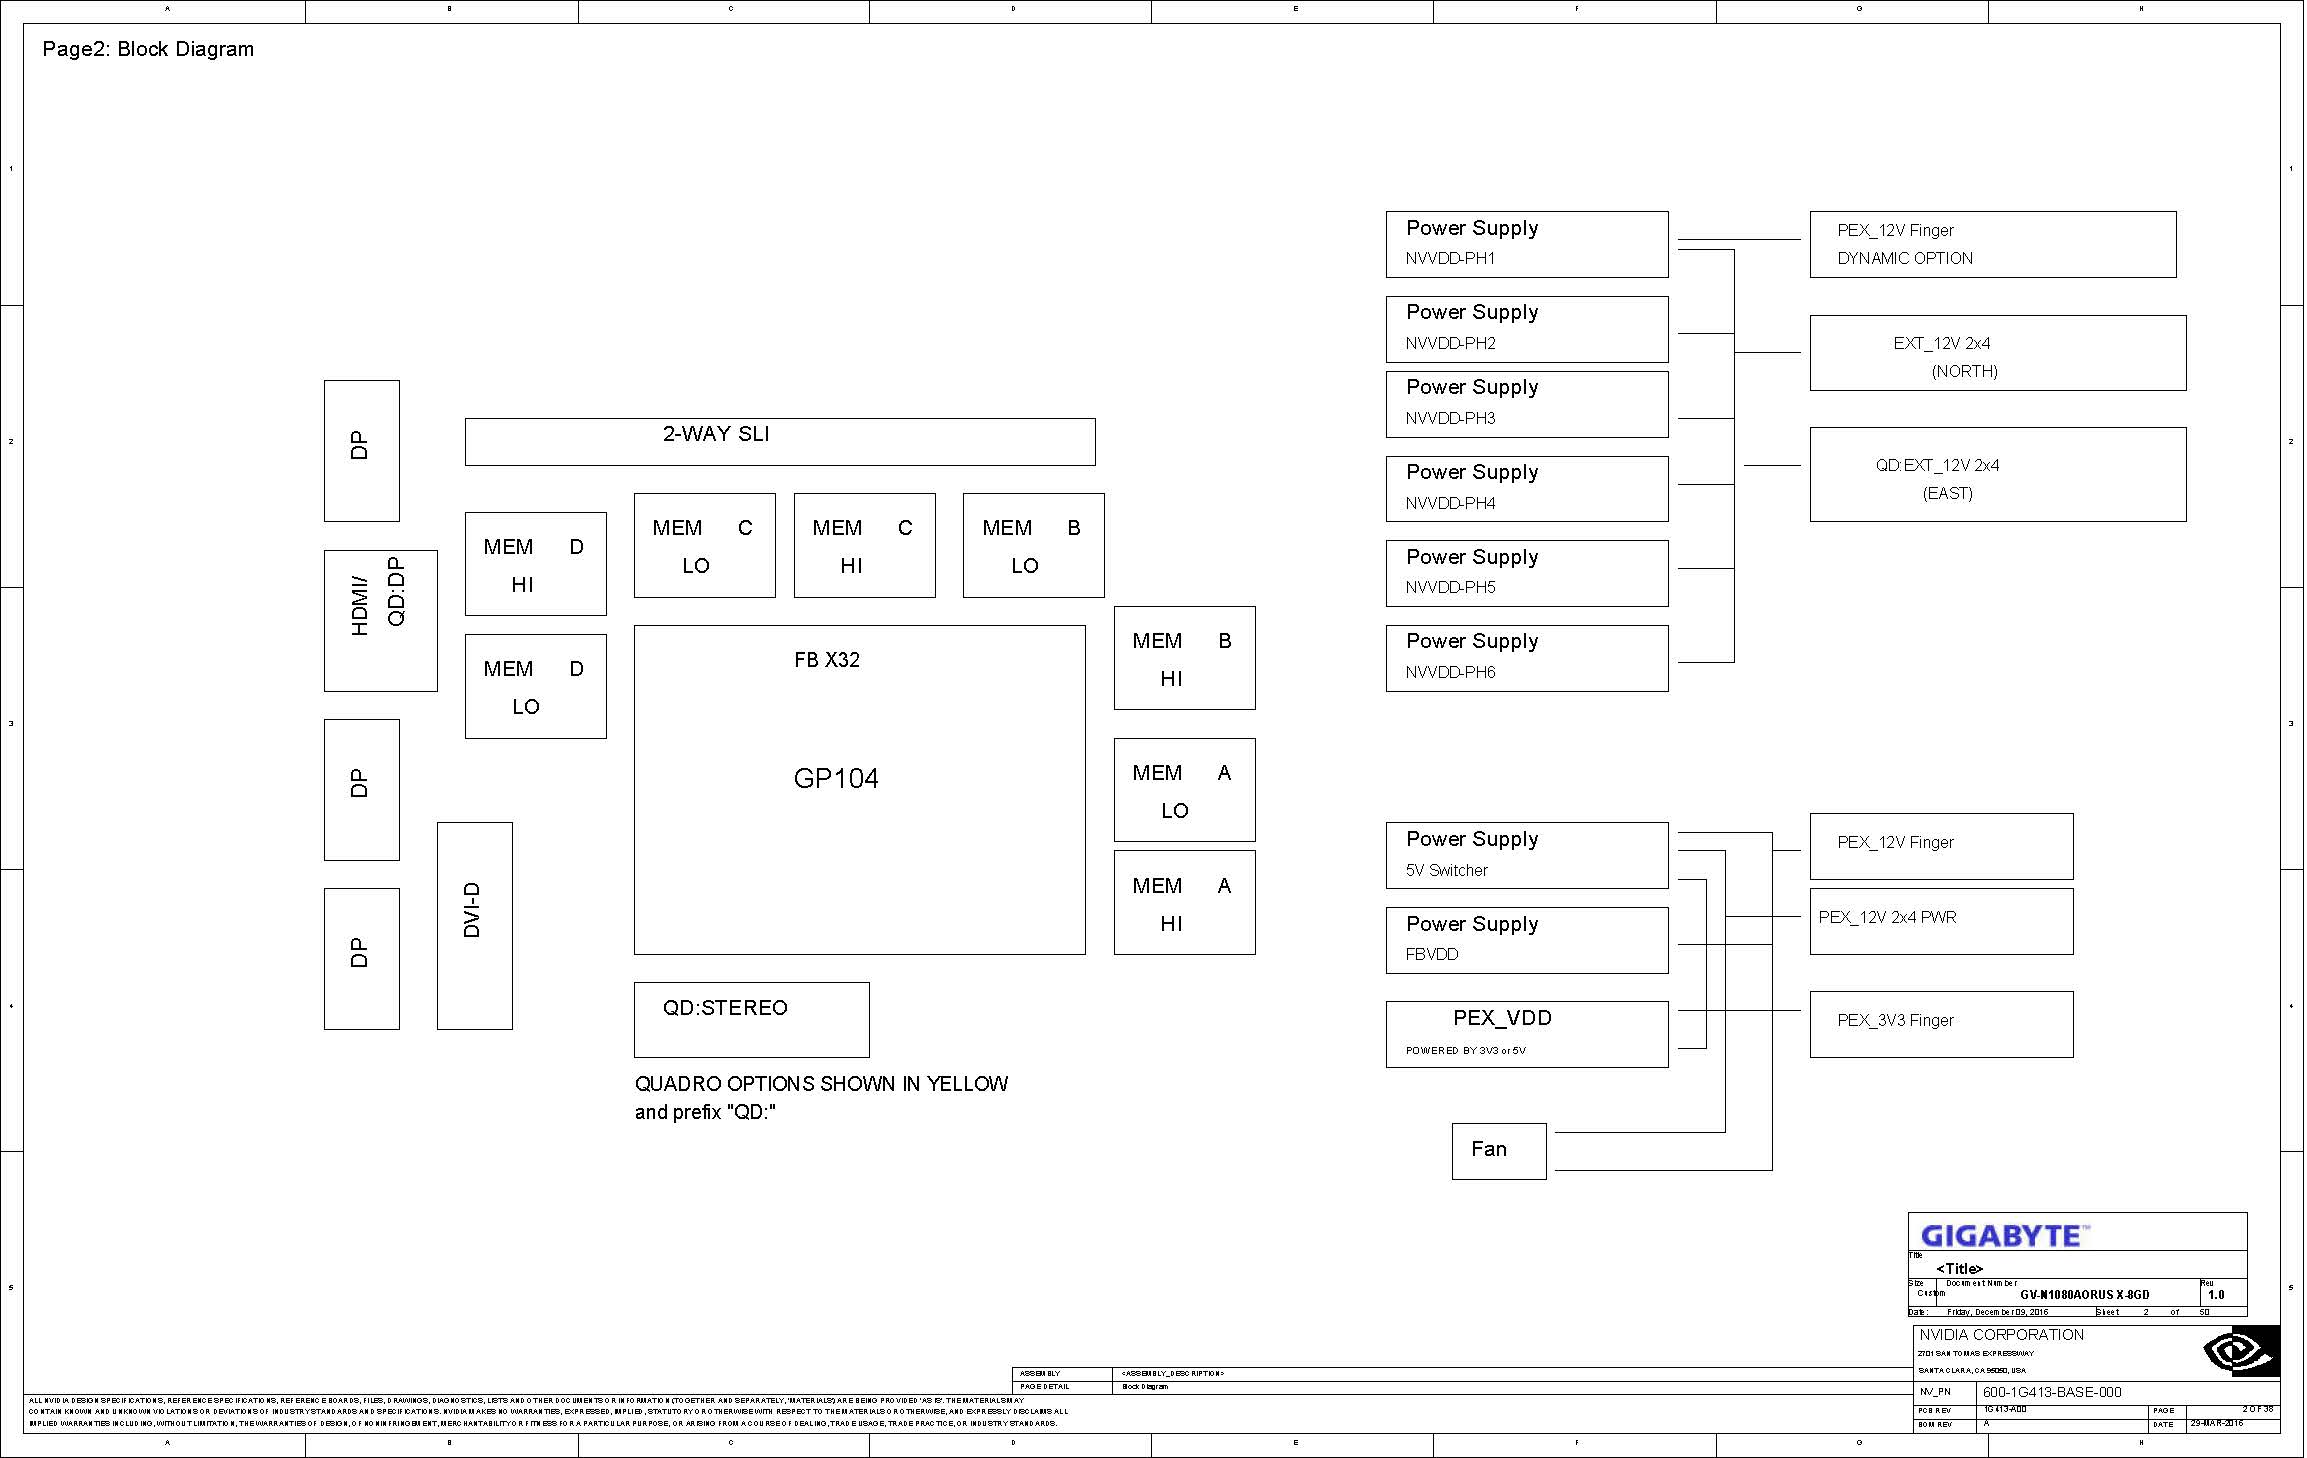Select the MEM B HI block
The image size is (2307, 1458).
(1184, 658)
